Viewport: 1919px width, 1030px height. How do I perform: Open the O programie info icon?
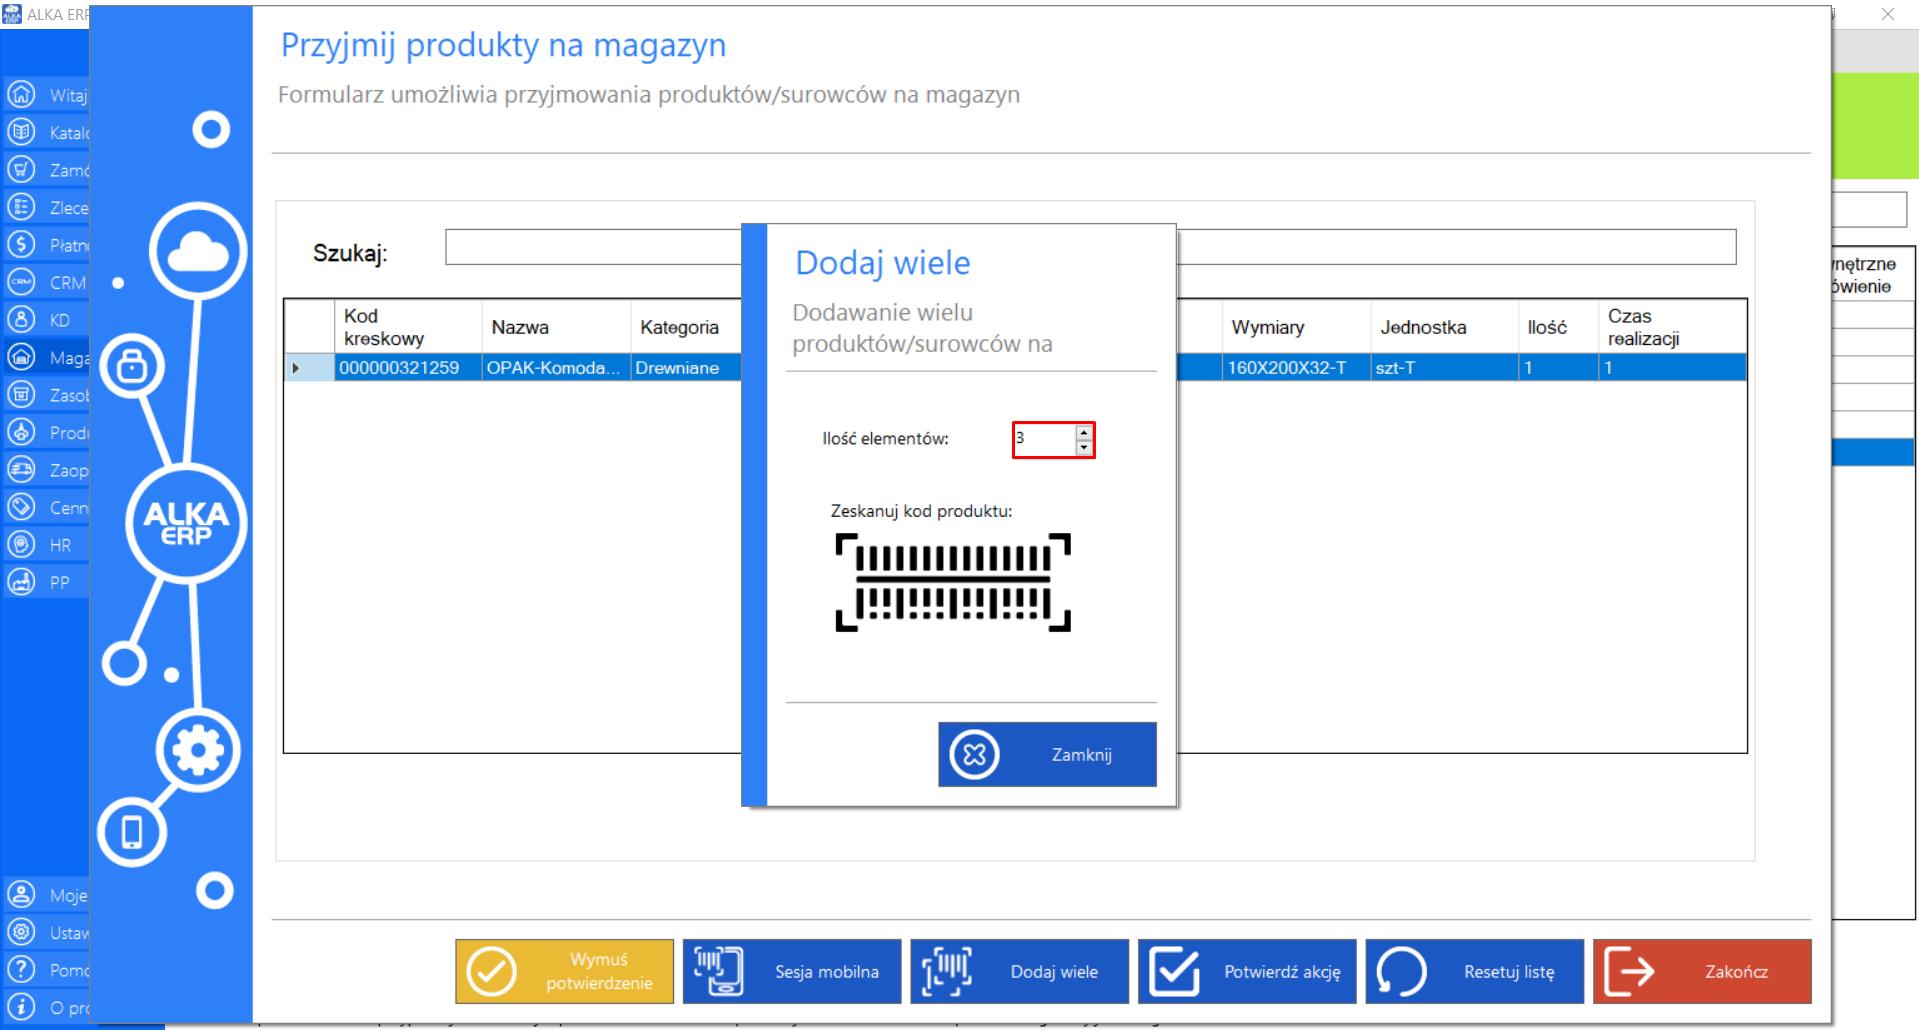(x=21, y=1007)
